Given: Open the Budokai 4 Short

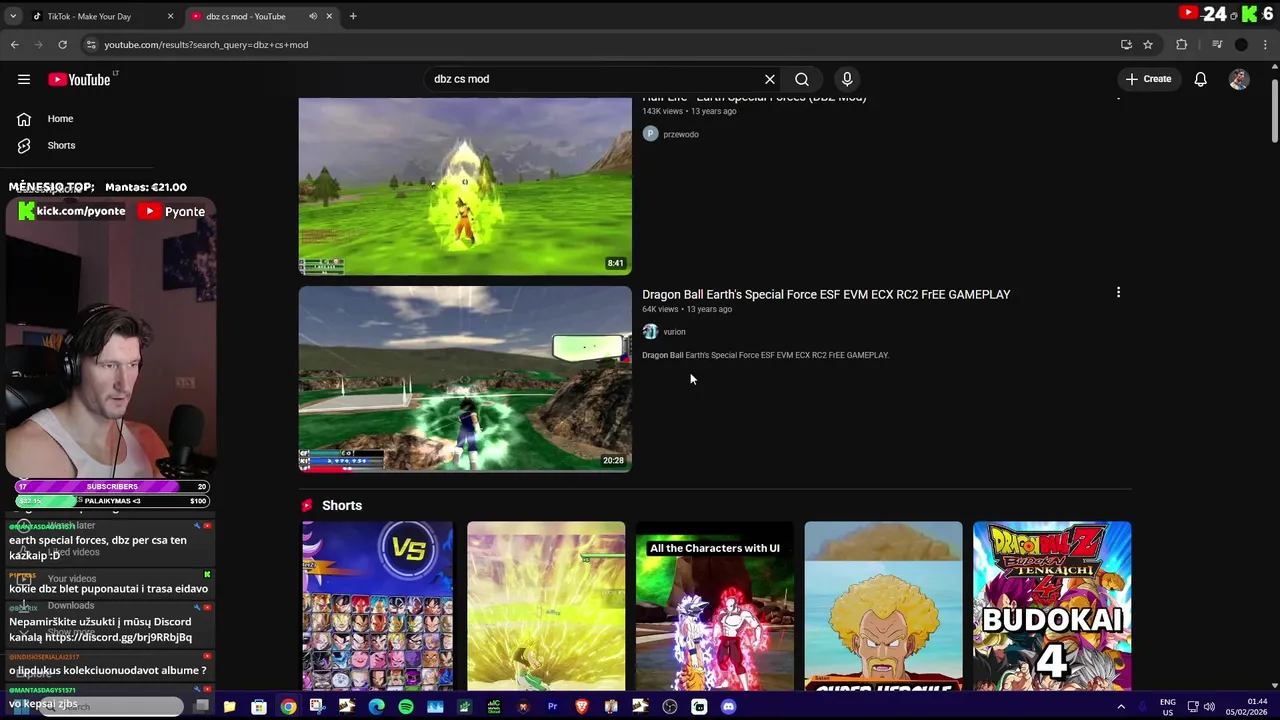Looking at the screenshot, I should point(1052,606).
